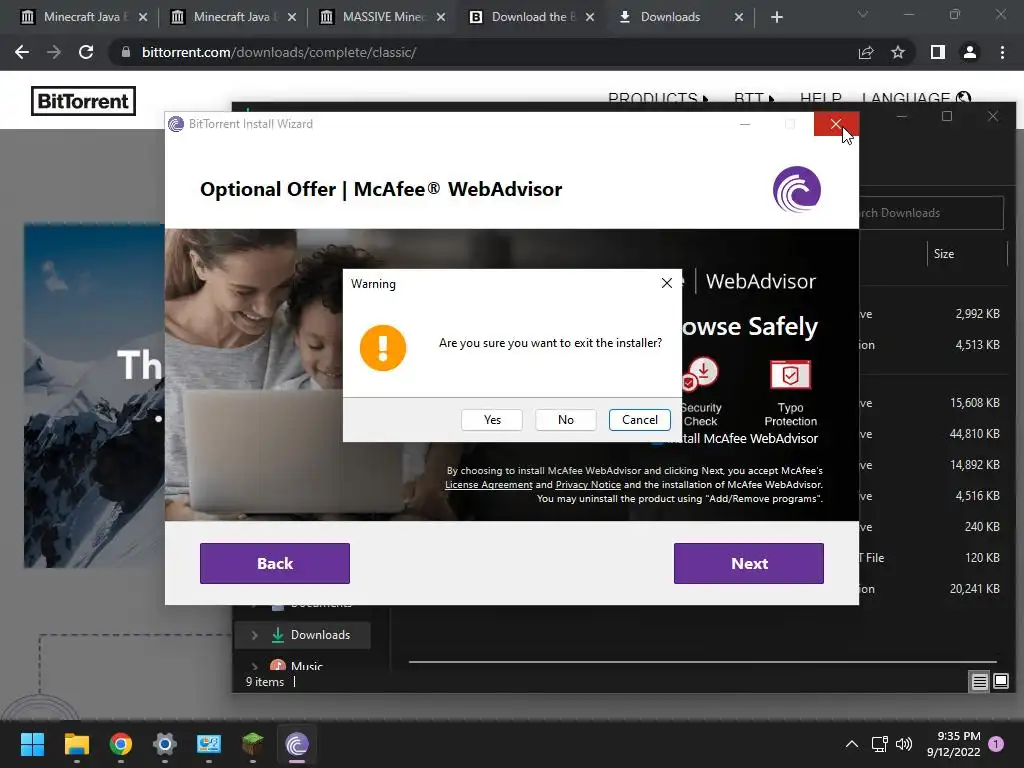This screenshot has width=1024, height=768.
Task: Expand Music folder chevron in Explorer
Action: point(255,667)
